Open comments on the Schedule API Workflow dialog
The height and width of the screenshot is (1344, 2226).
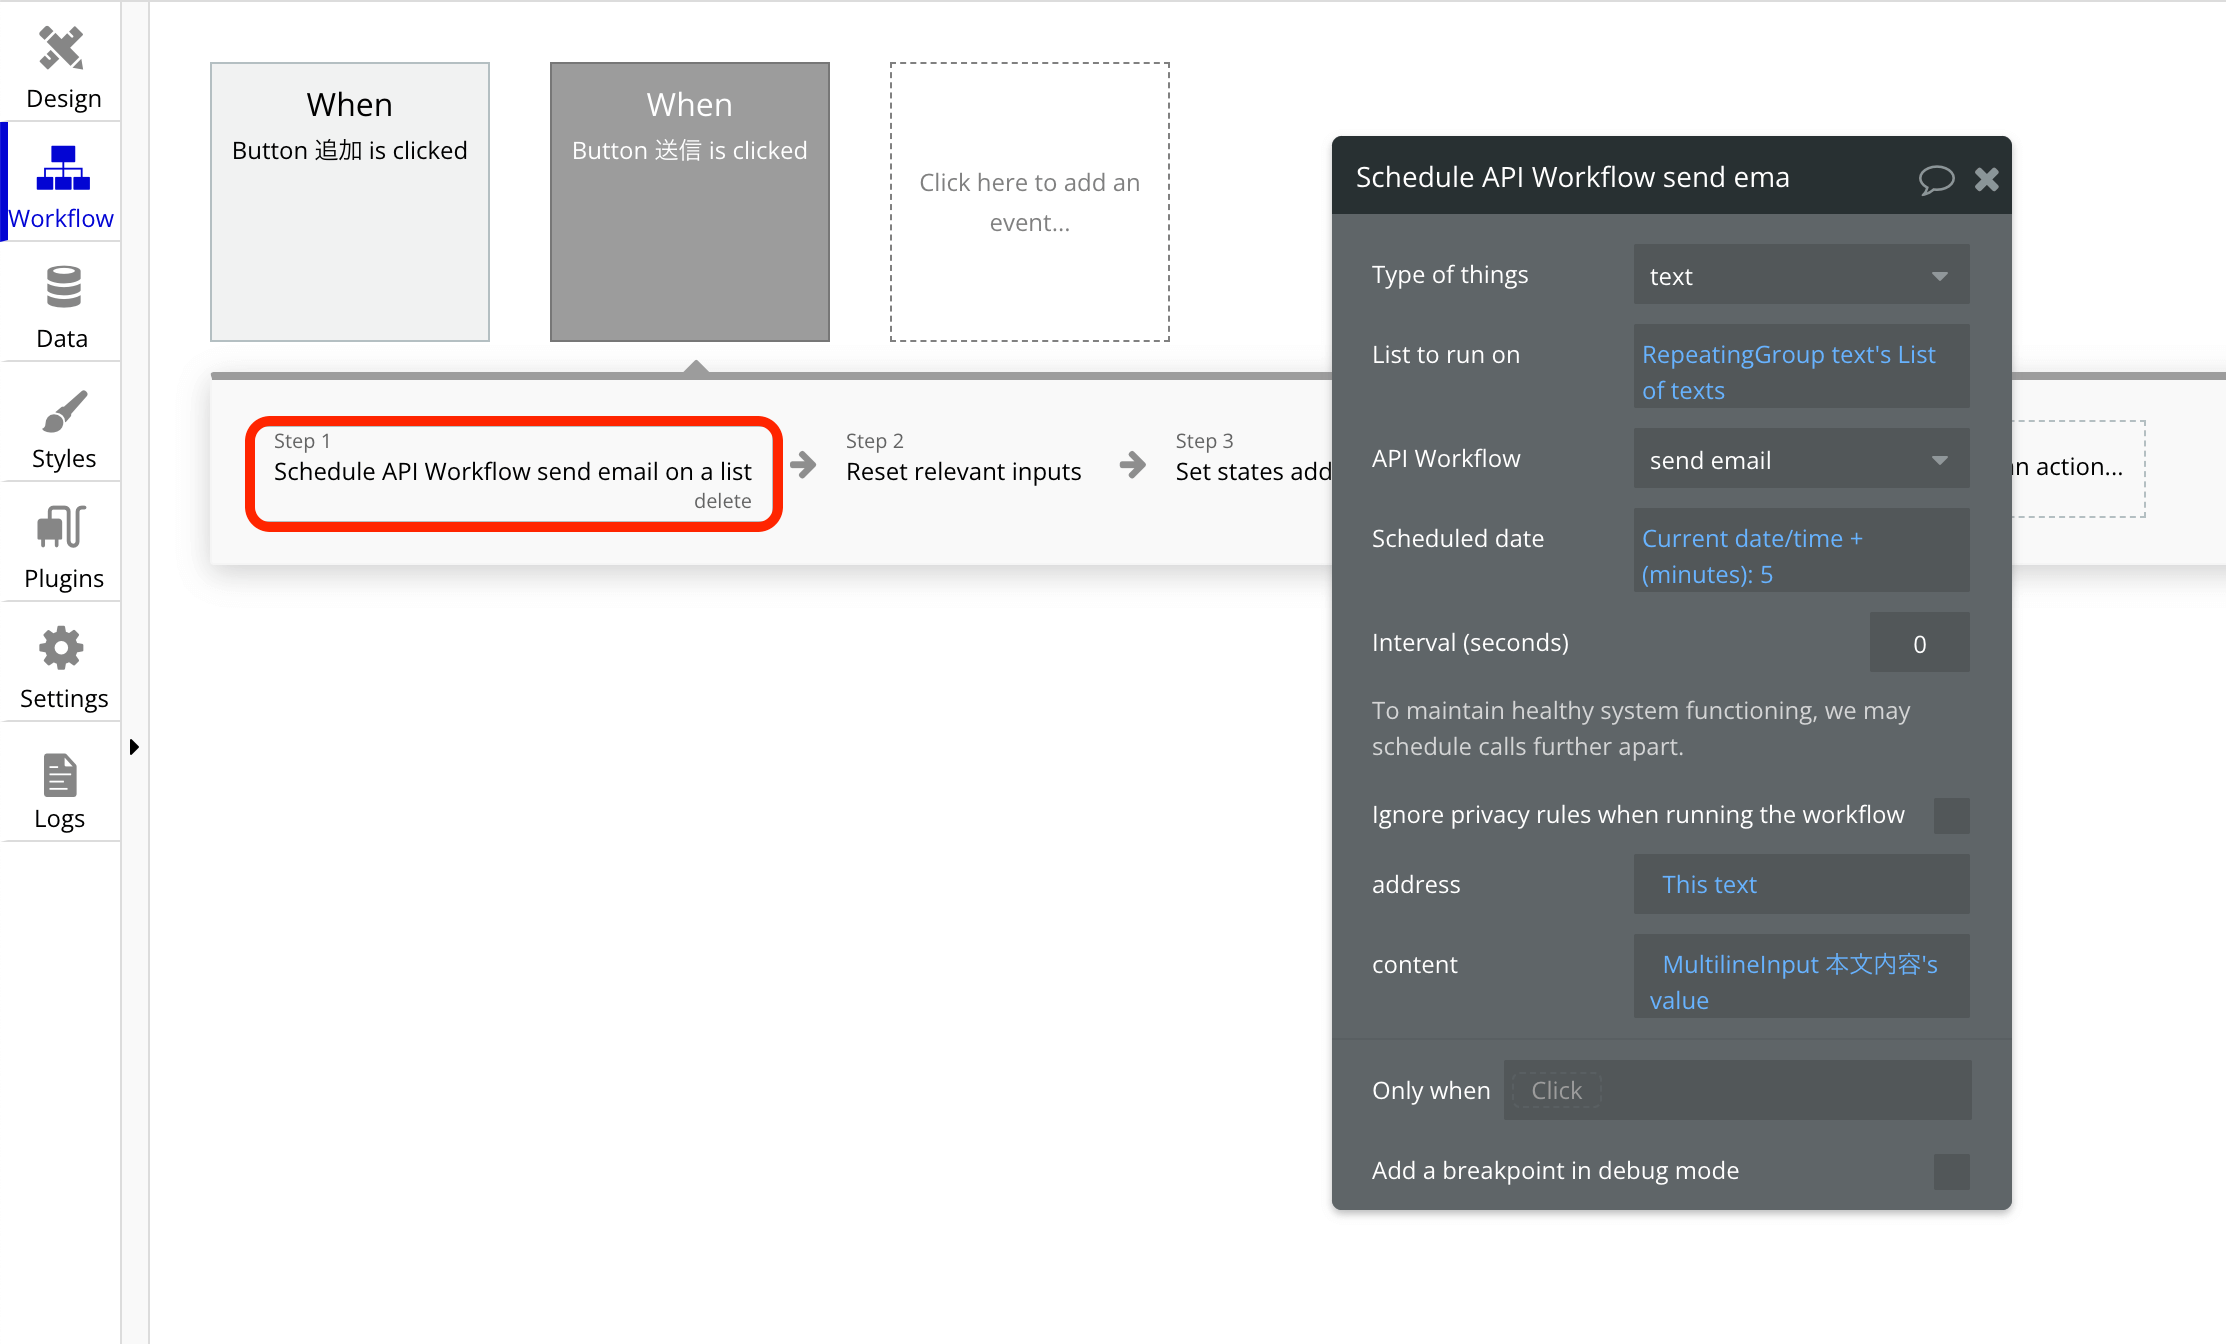1937,178
